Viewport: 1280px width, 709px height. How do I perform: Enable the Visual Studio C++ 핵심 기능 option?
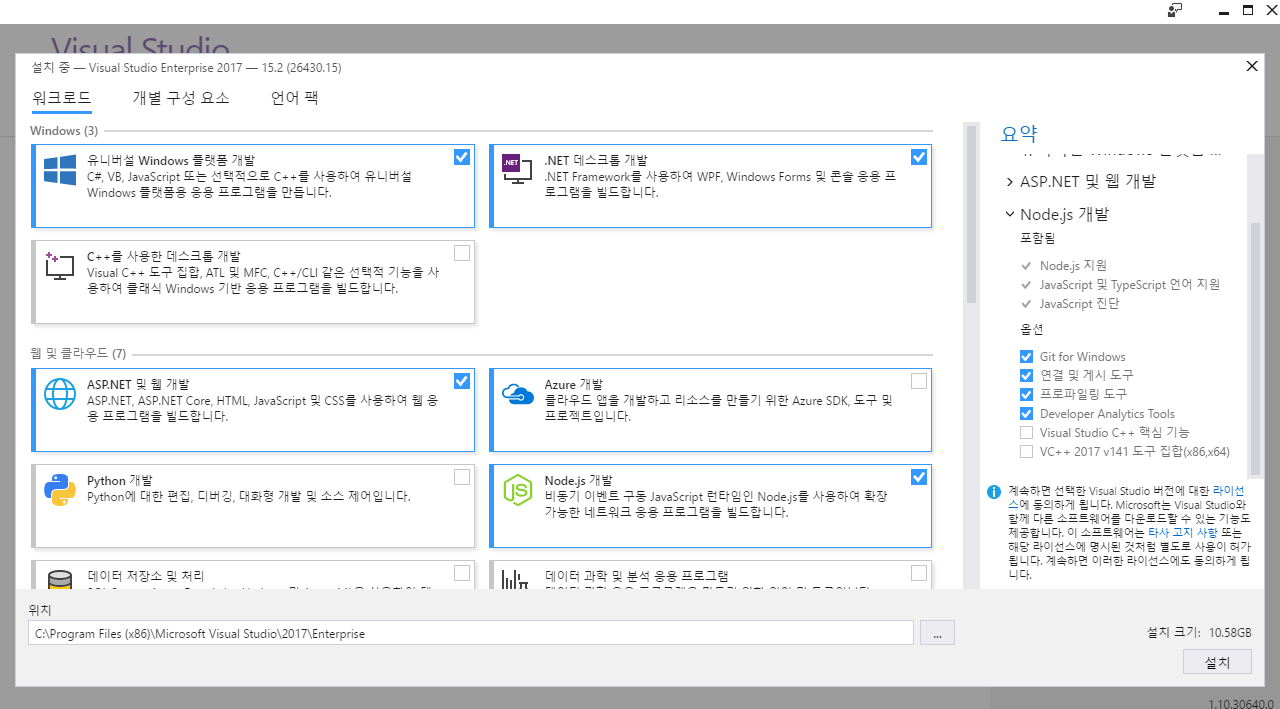coord(1026,433)
